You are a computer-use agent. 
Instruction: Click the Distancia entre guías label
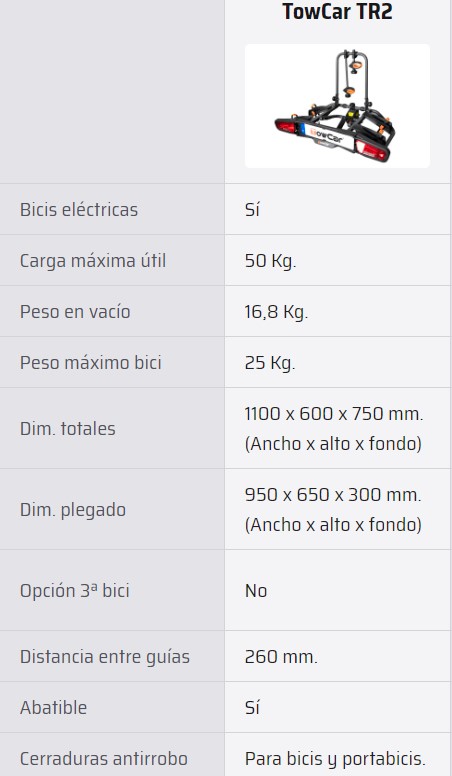(x=105, y=657)
